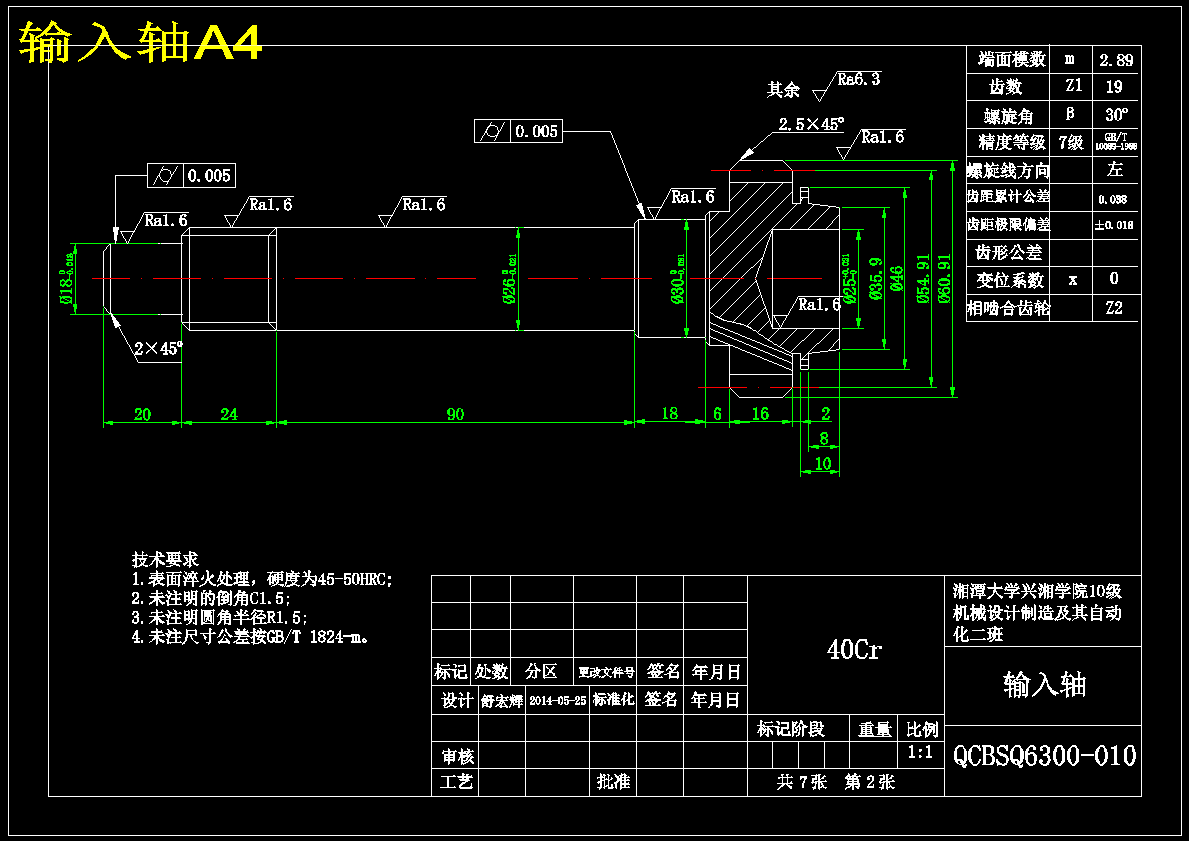Click the Ø60.91 diameter dimension
The height and width of the screenshot is (841, 1189).
944,278
